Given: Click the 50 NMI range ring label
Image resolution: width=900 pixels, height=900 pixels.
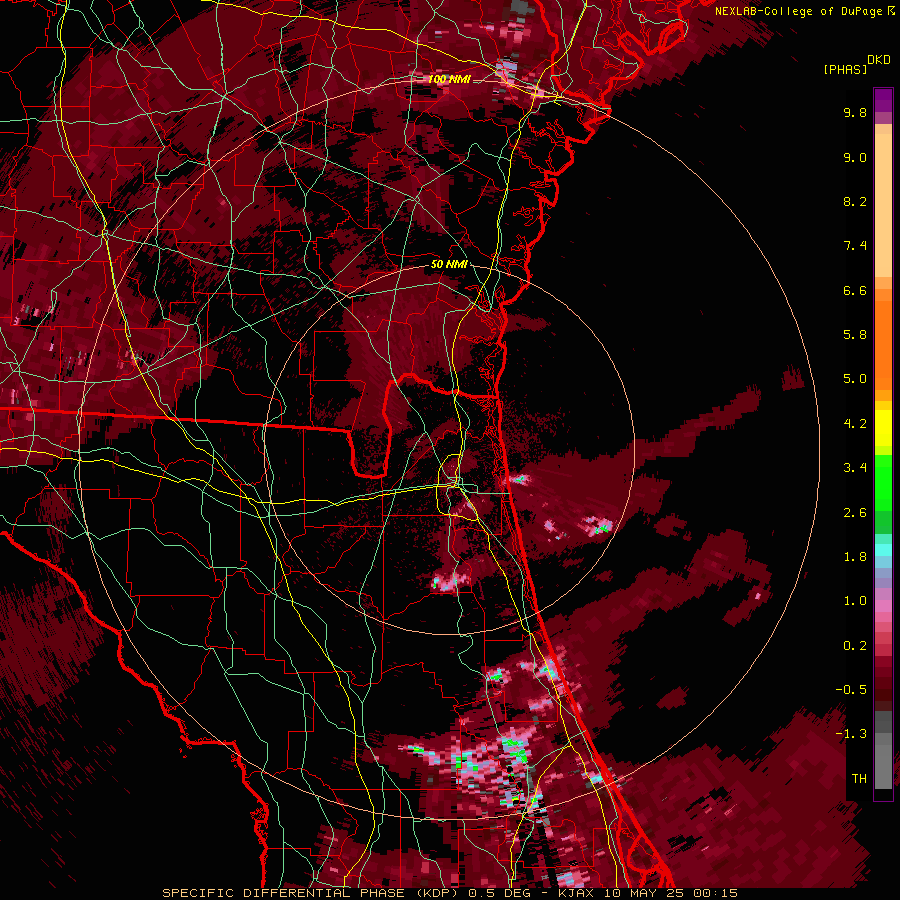Looking at the screenshot, I should (x=449, y=265).
